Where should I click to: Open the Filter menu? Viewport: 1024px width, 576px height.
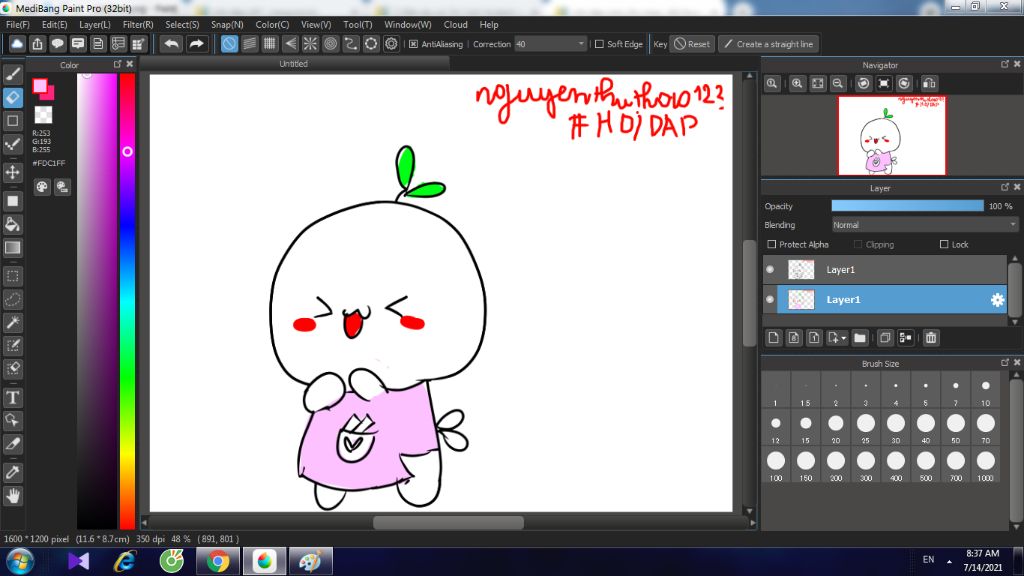pos(138,24)
